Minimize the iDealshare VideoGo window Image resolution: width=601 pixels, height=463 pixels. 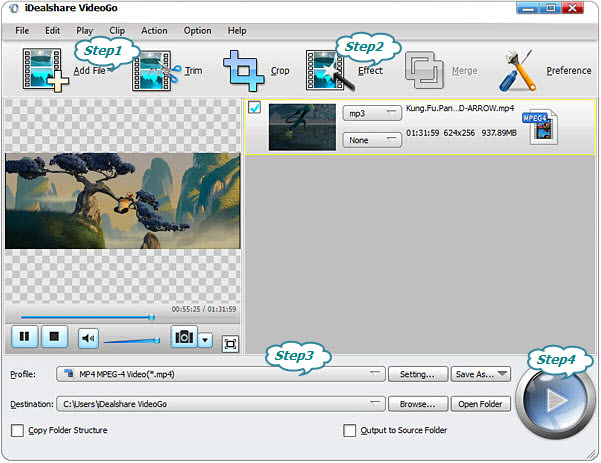pyautogui.click(x=528, y=8)
